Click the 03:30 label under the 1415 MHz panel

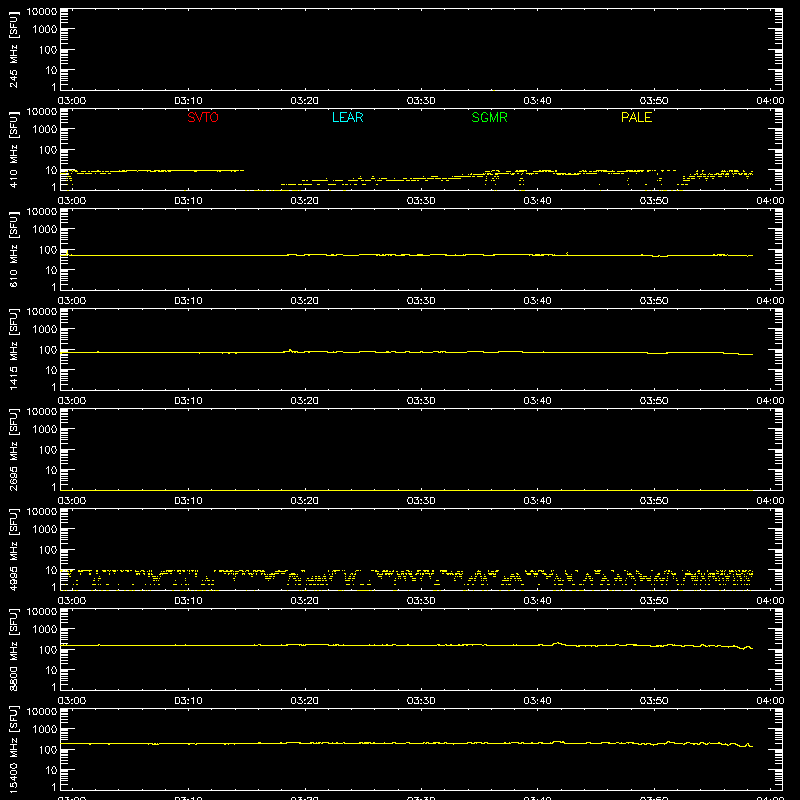click(x=421, y=401)
